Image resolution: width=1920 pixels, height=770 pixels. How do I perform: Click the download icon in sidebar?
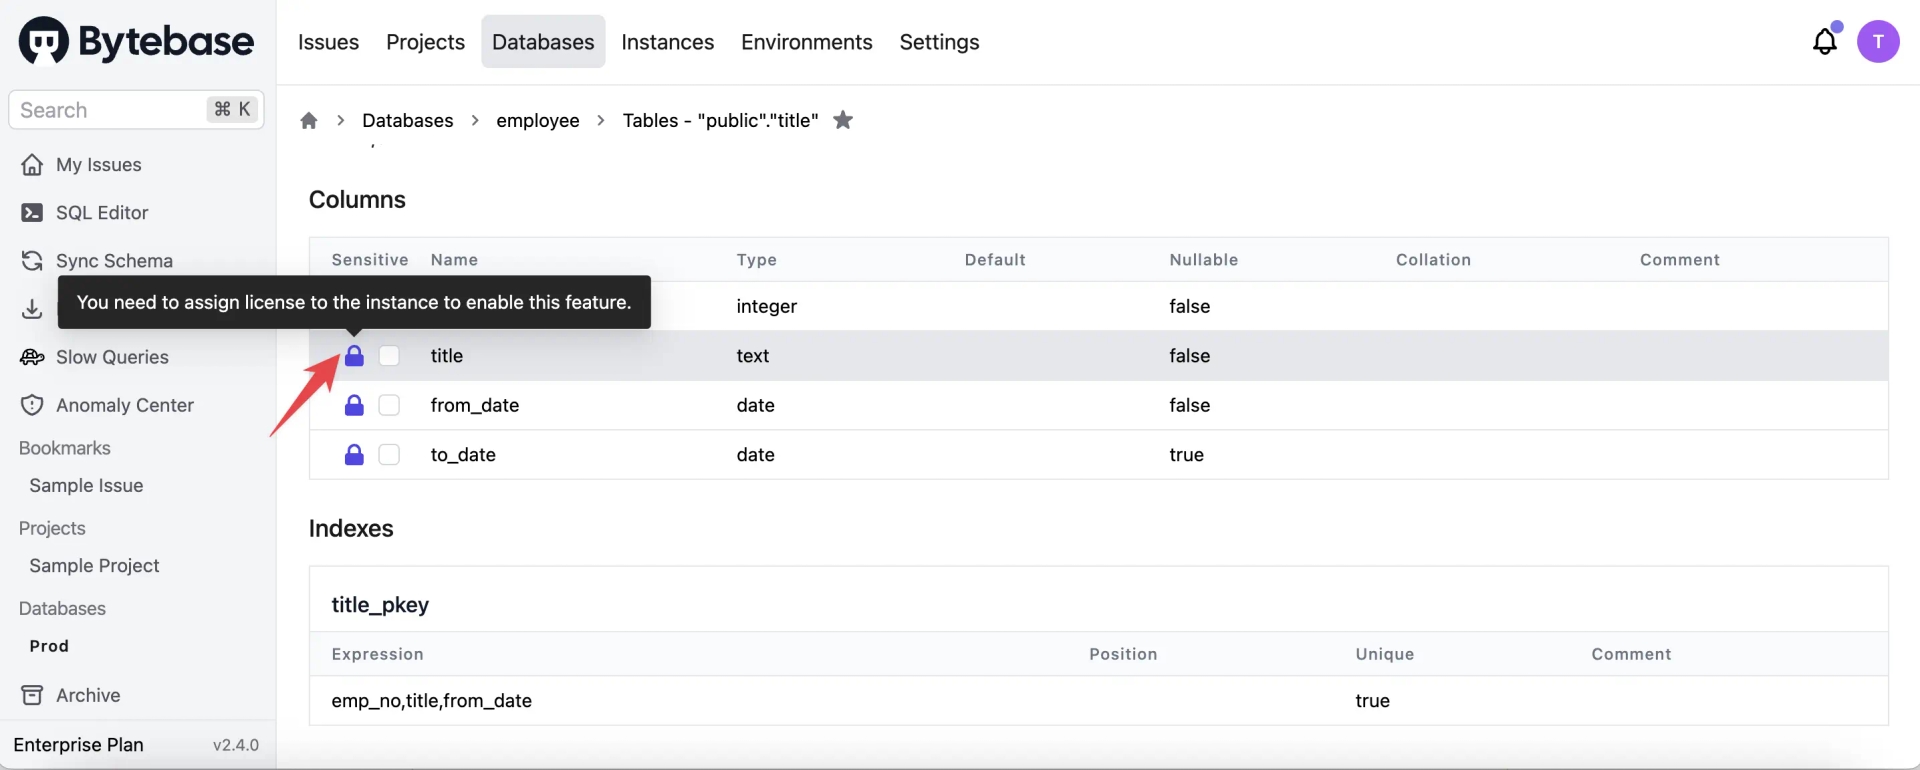(x=32, y=309)
